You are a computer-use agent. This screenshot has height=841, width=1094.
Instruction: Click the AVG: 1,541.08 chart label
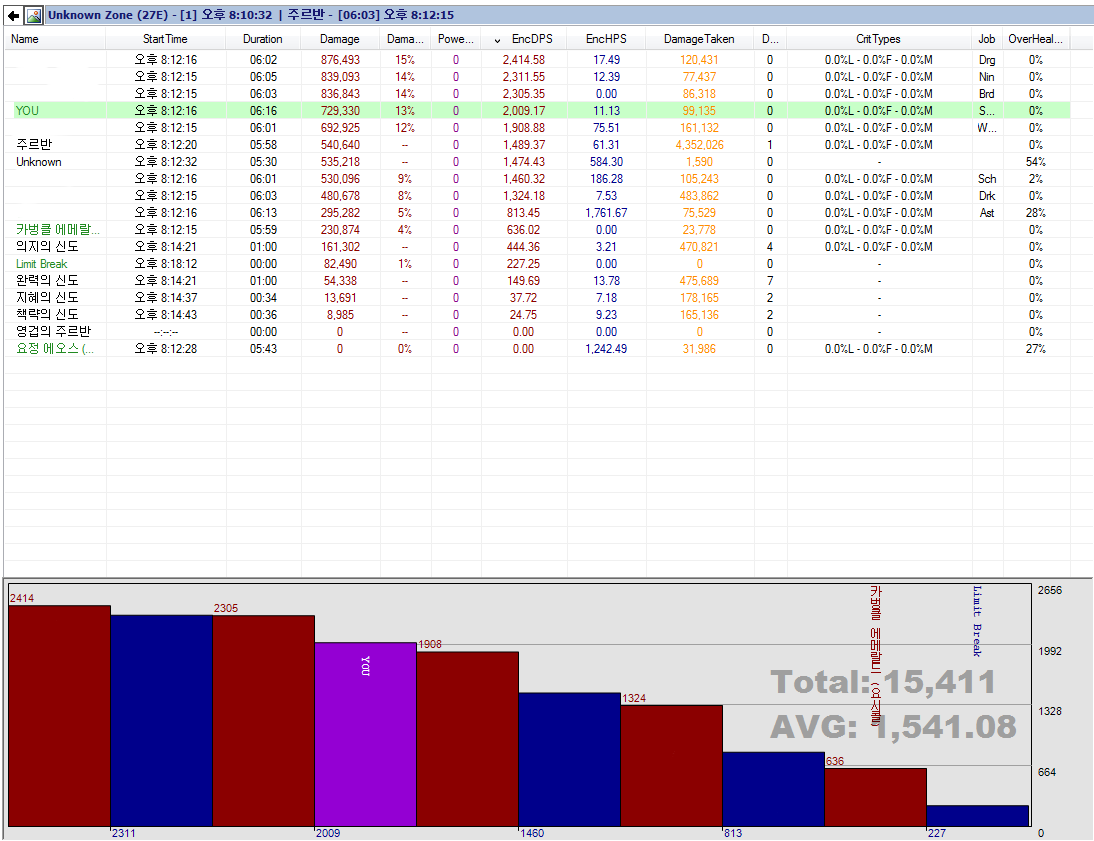[x=893, y=727]
